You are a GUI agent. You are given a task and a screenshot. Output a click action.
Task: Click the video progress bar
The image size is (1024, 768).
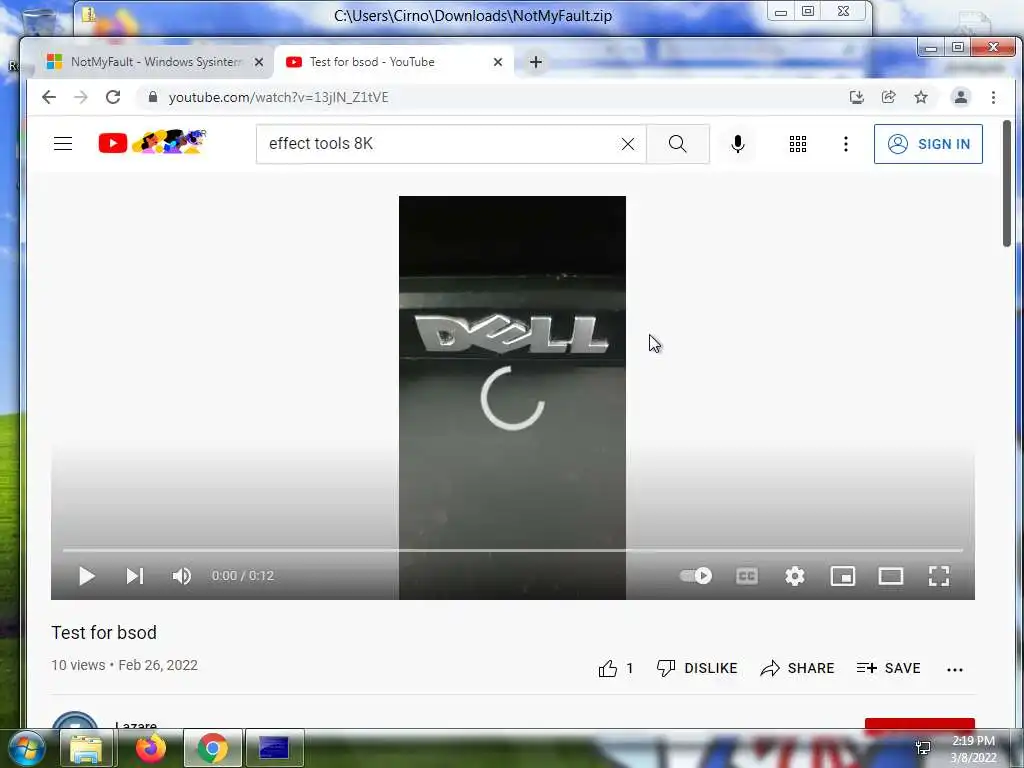coord(513,551)
